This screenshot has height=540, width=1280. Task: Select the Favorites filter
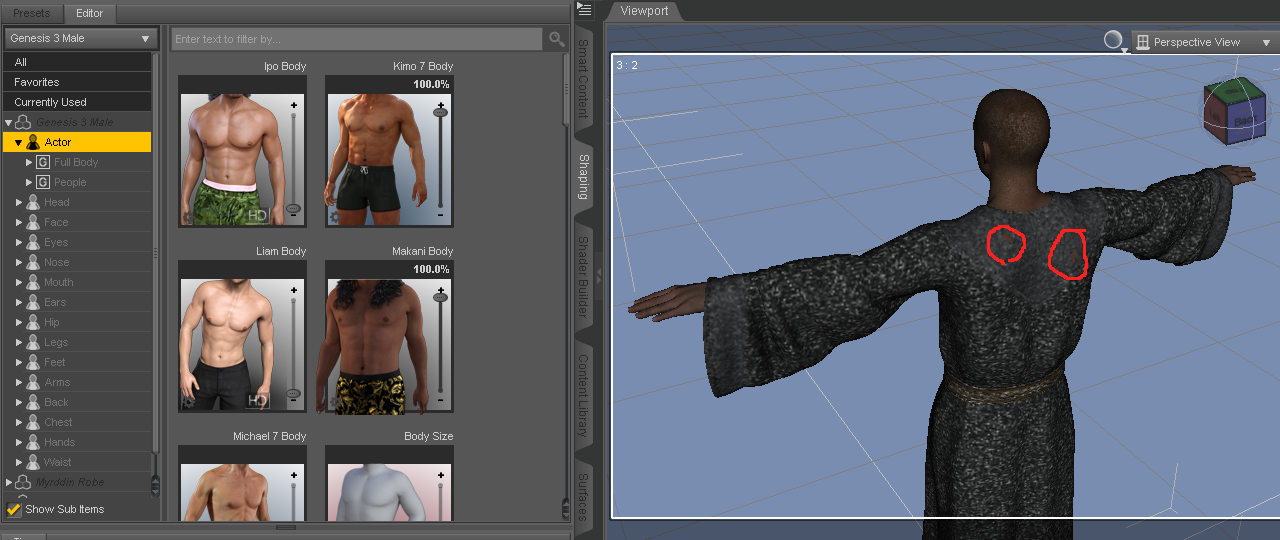pos(77,82)
